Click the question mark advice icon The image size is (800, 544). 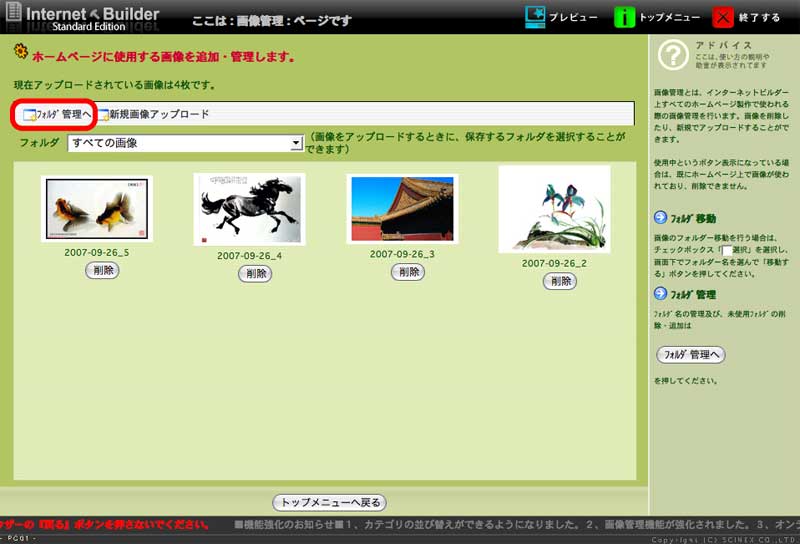[x=673, y=55]
